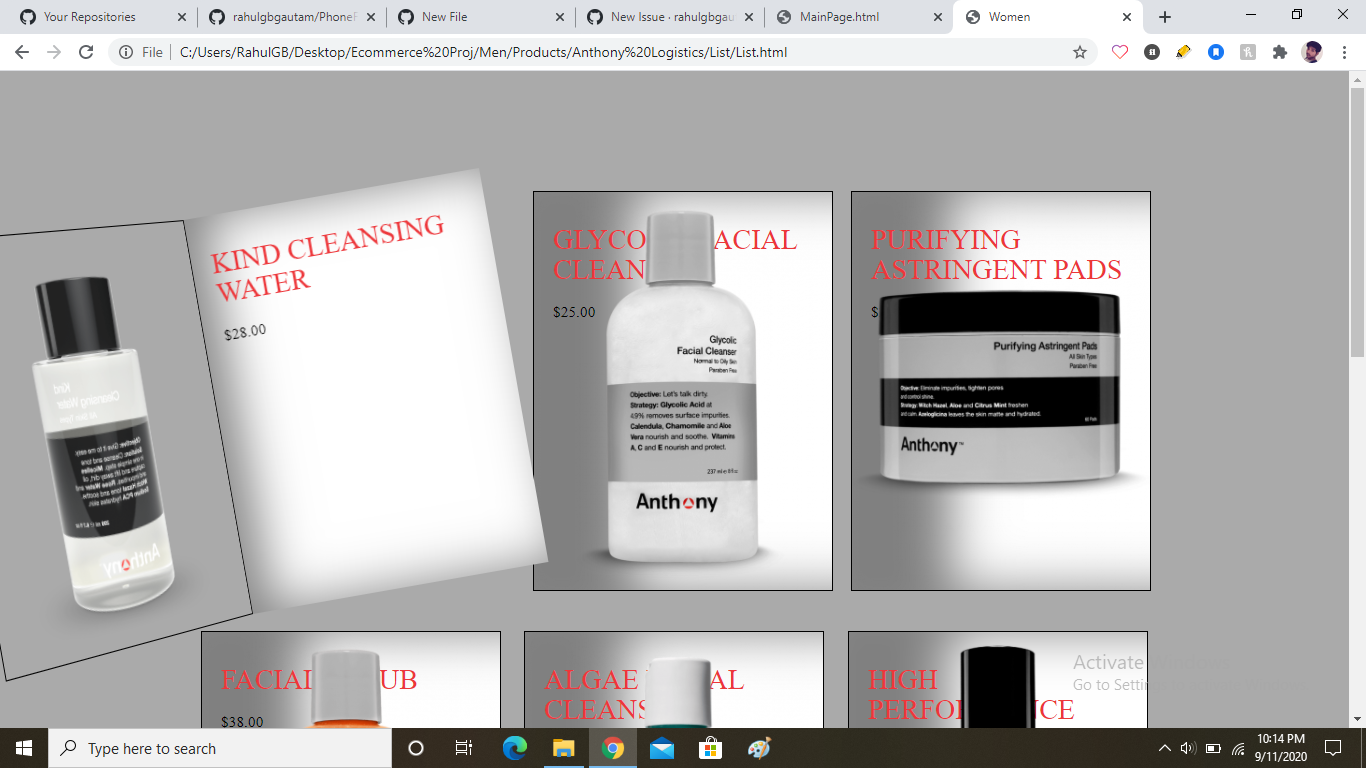
Task: Open the Mail app on the taskbar
Action: coord(662,748)
